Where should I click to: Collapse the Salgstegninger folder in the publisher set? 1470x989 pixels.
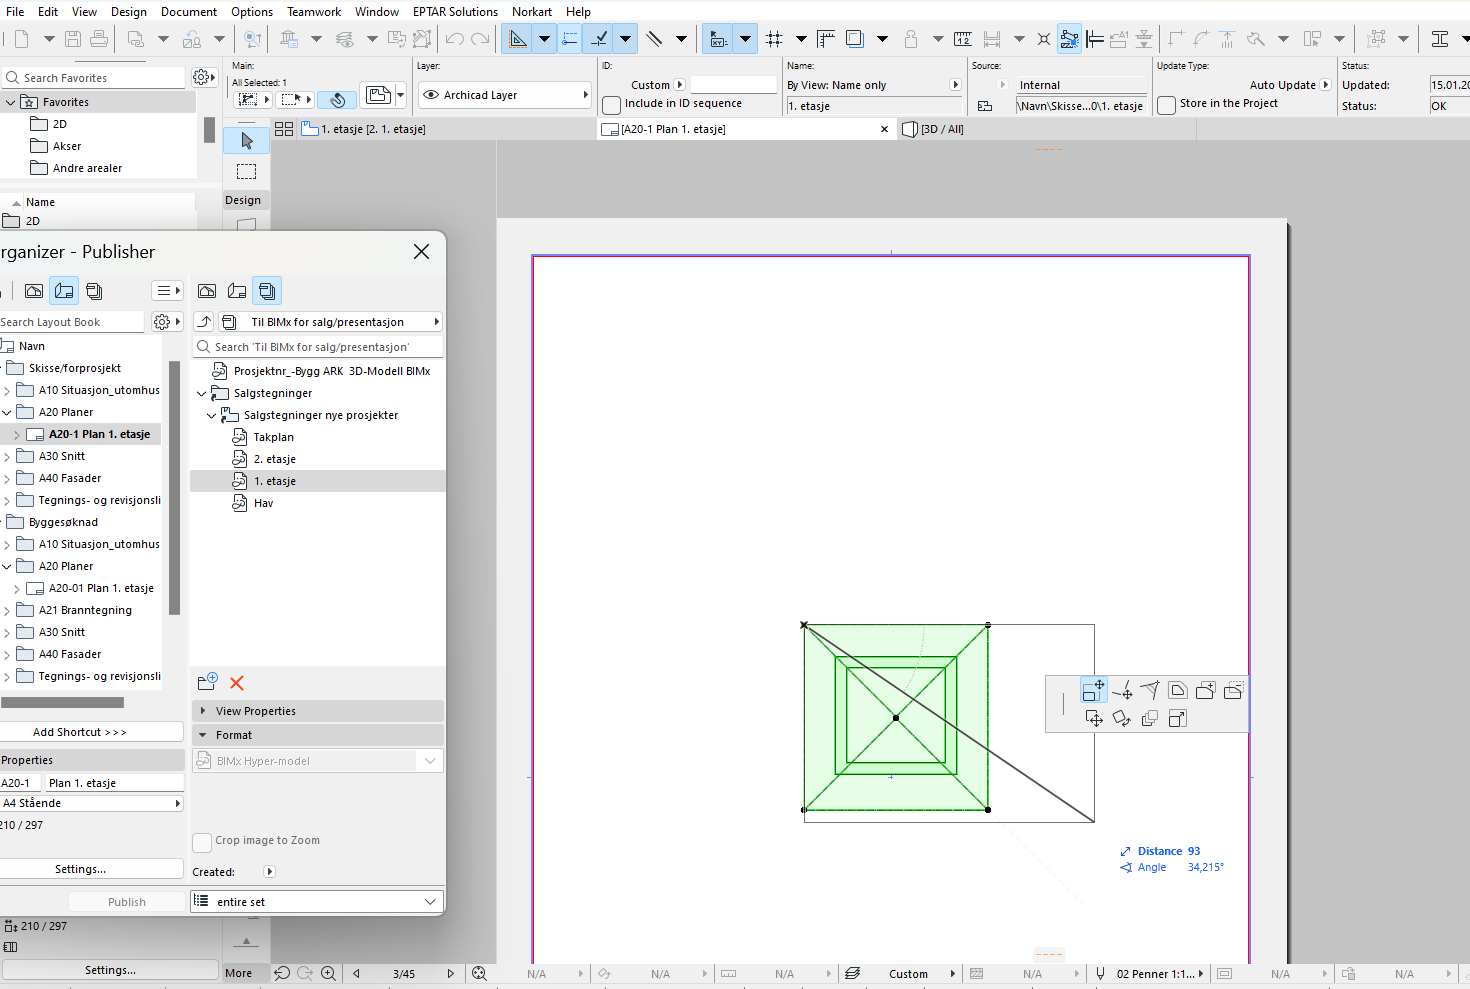202,394
